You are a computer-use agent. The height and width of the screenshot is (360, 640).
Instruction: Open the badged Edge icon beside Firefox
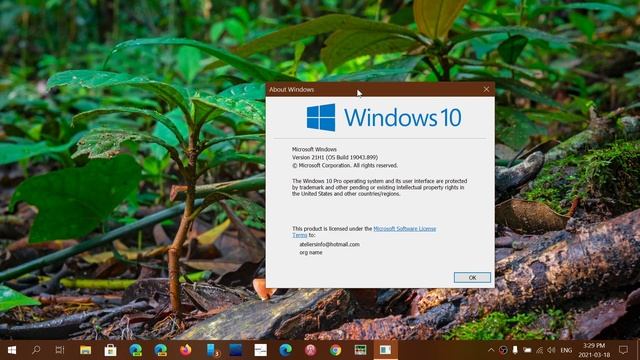tap(160, 350)
